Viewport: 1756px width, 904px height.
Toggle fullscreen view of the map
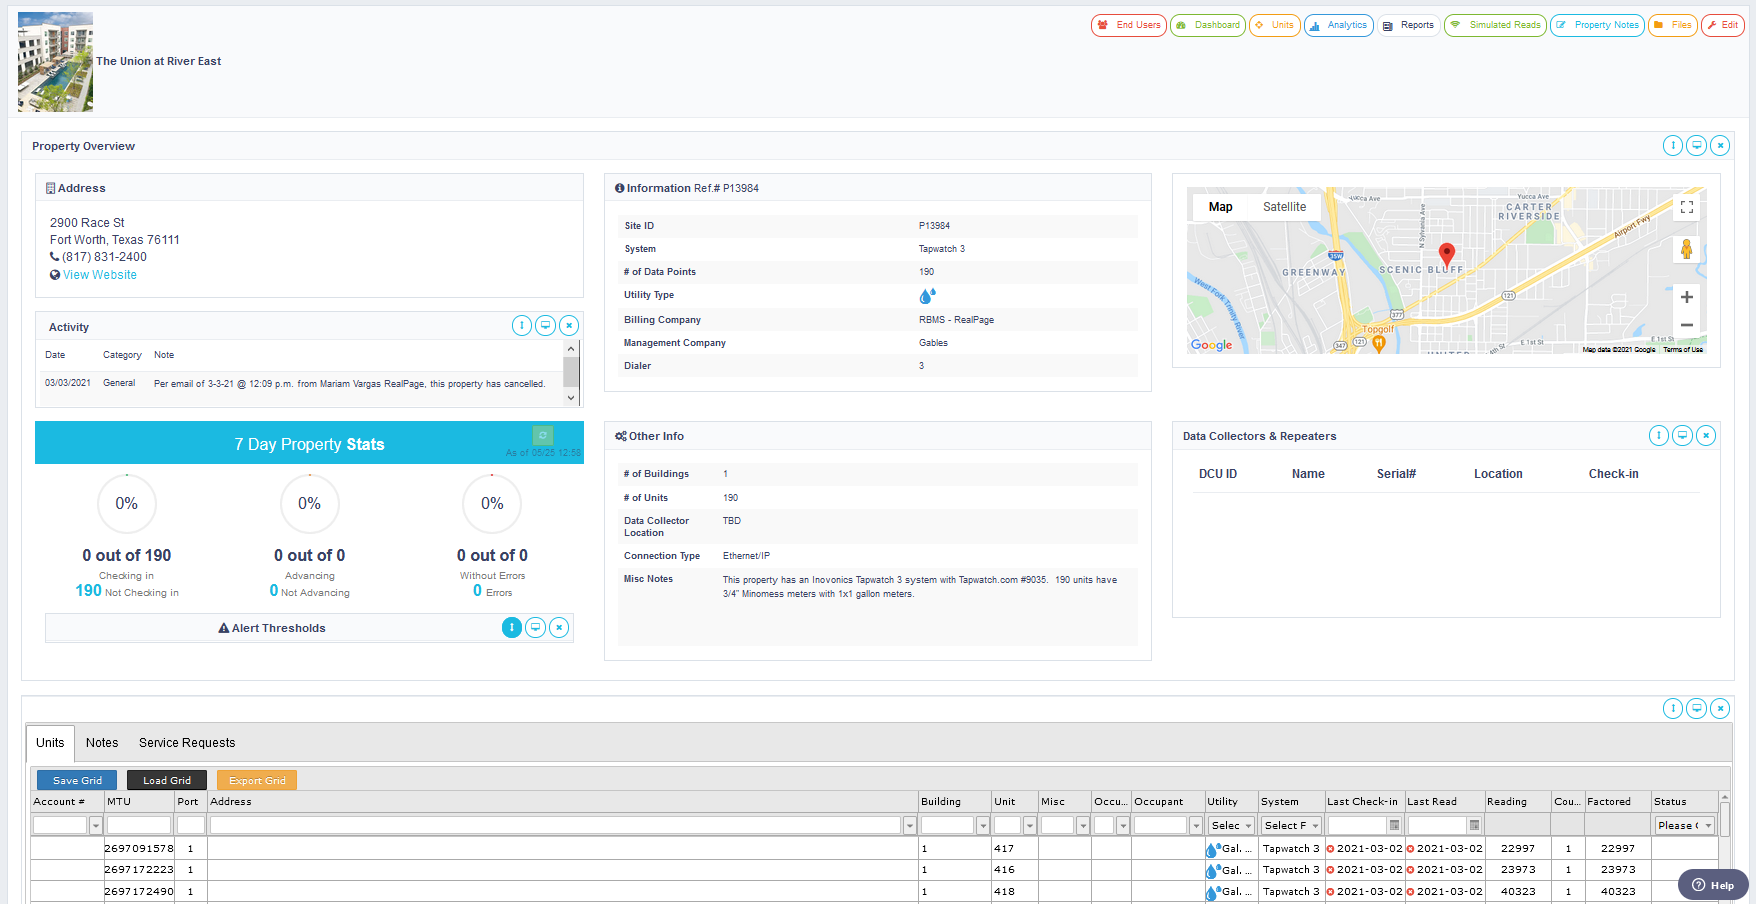pos(1686,207)
